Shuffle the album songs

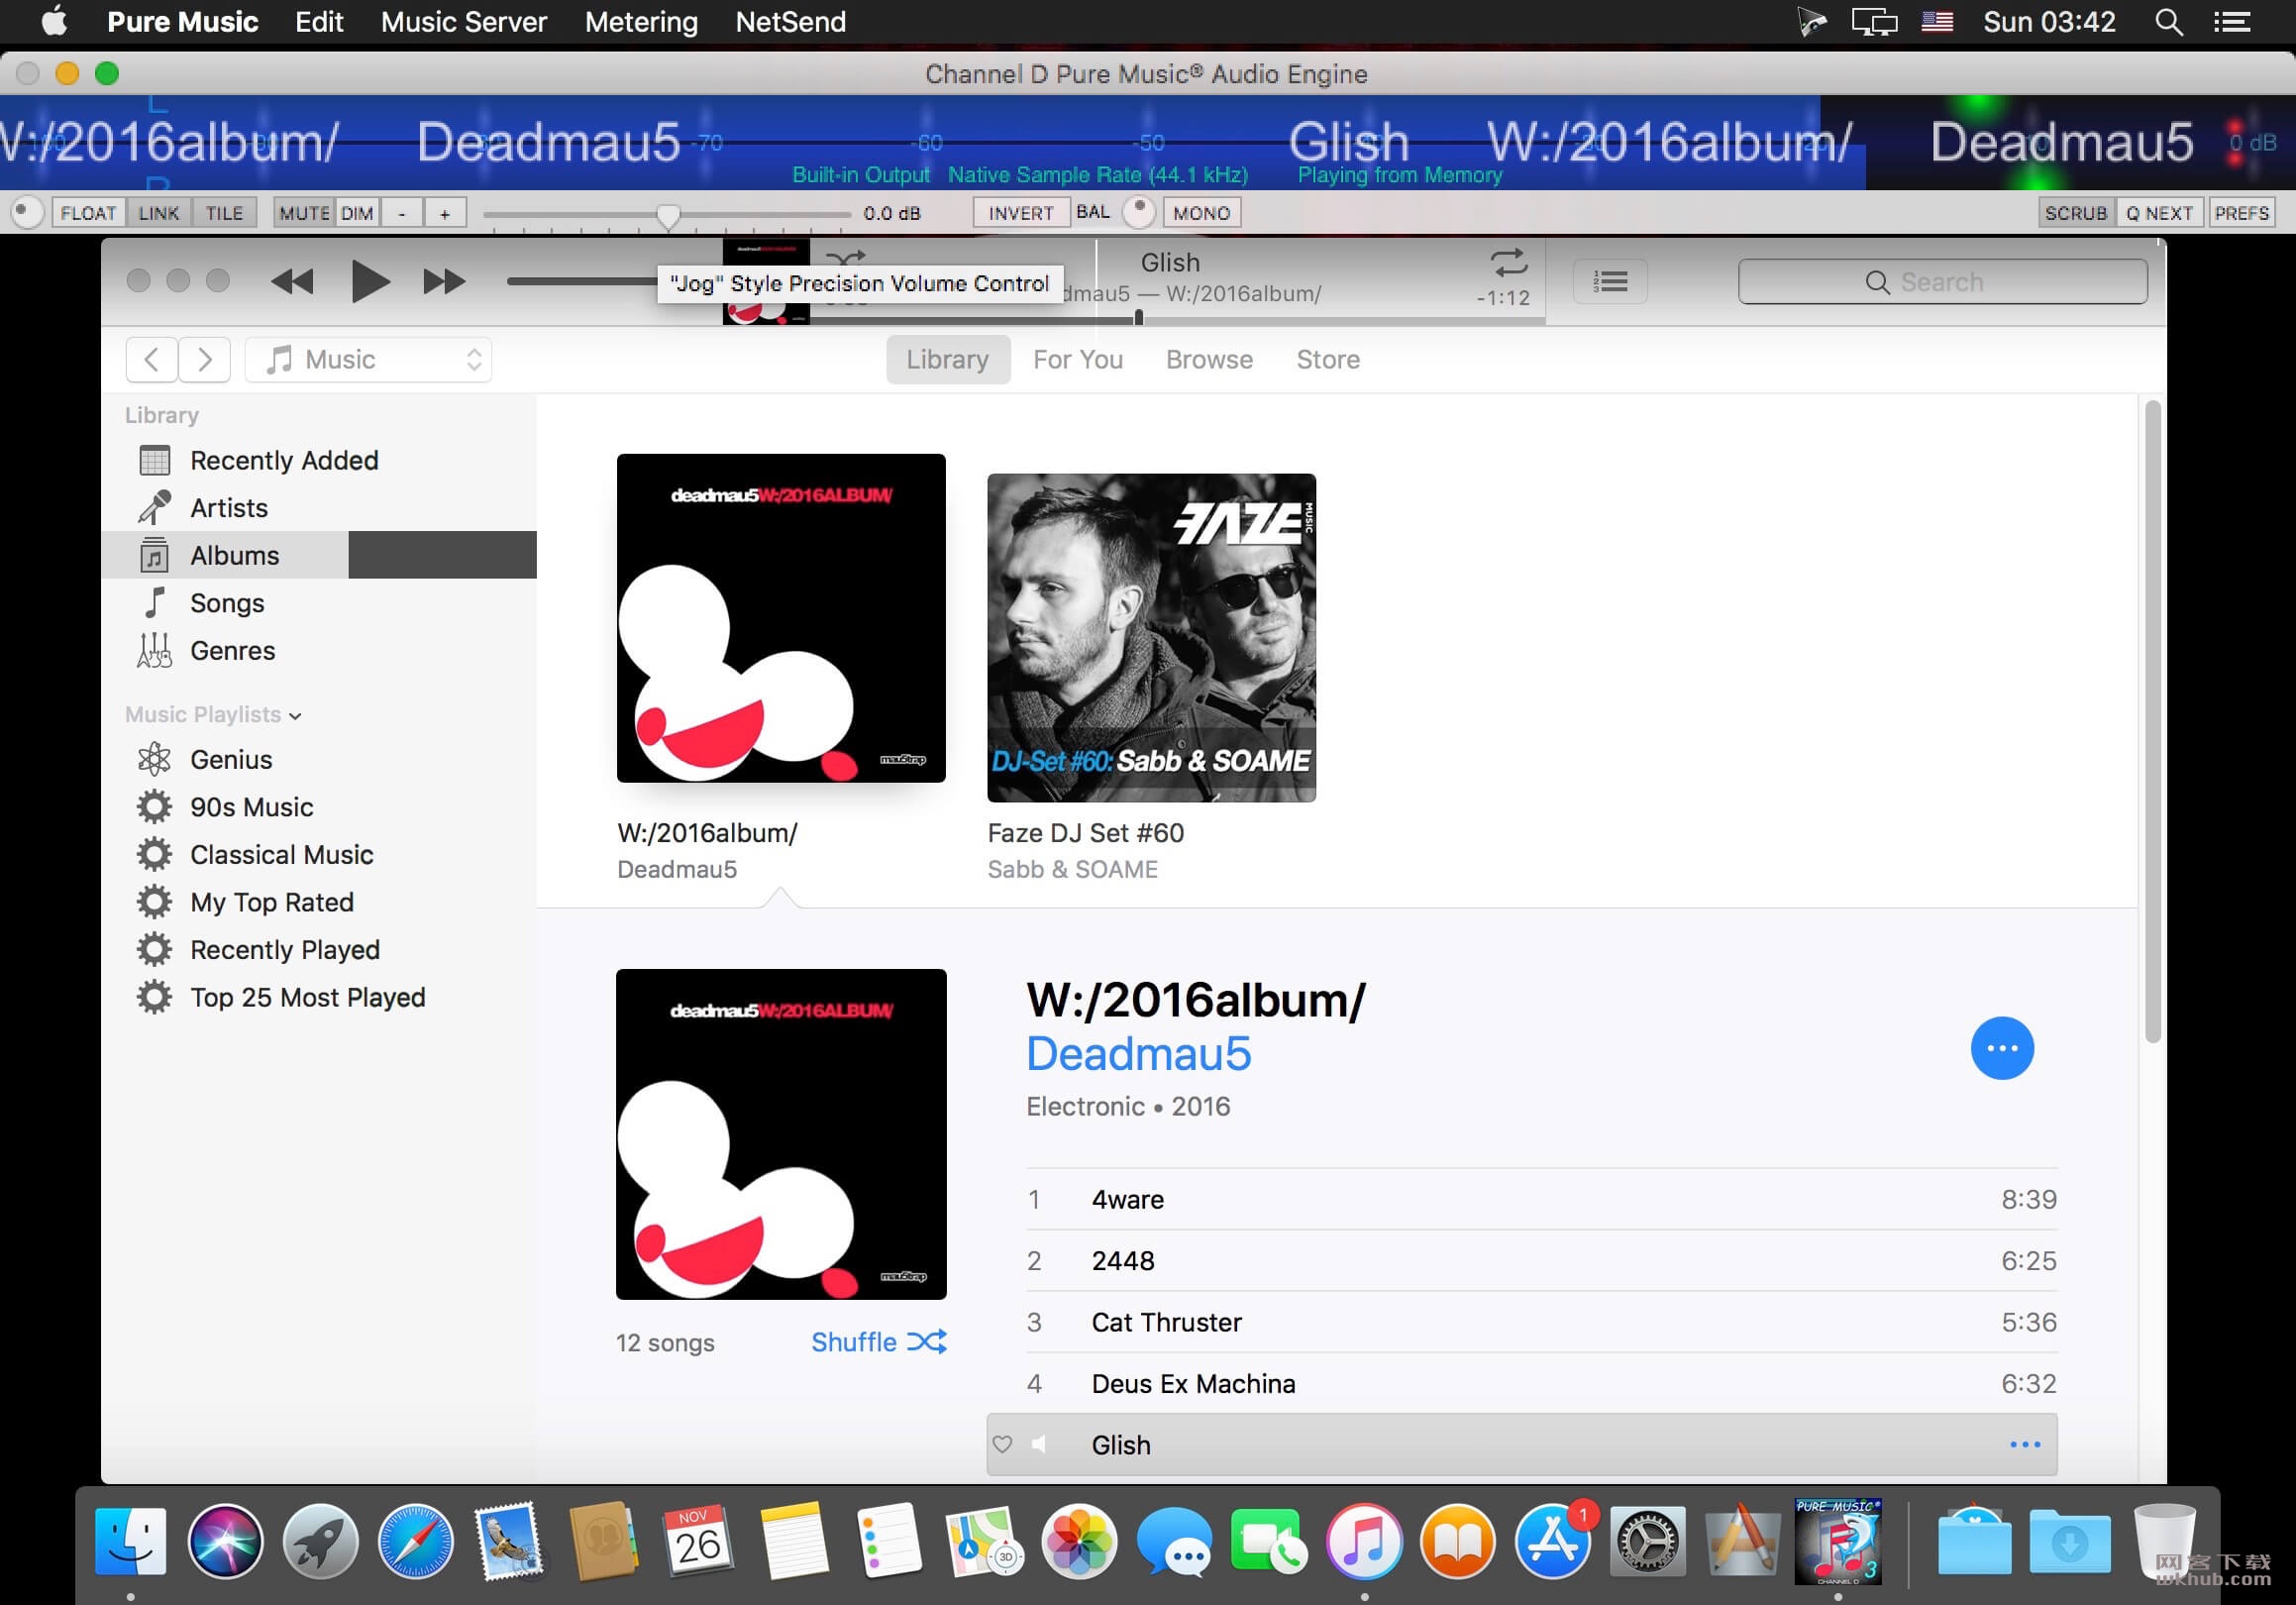click(878, 1342)
